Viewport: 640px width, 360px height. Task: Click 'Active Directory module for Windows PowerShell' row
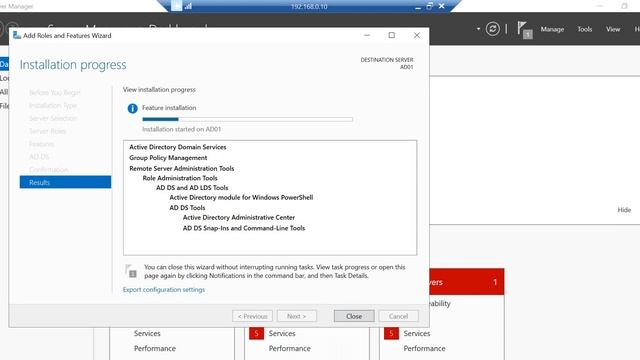click(241, 198)
